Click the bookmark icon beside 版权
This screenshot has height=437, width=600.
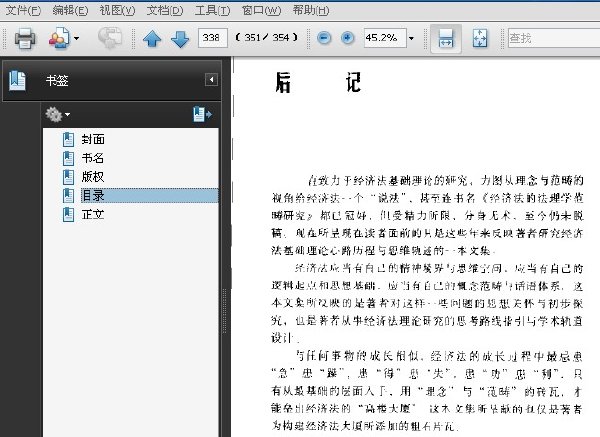click(68, 177)
